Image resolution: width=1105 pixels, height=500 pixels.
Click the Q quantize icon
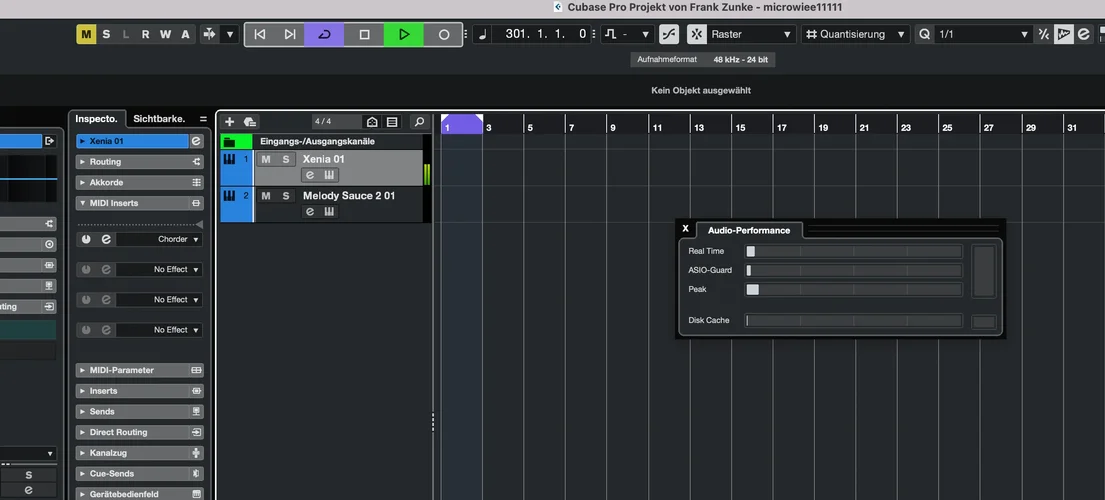(x=924, y=34)
